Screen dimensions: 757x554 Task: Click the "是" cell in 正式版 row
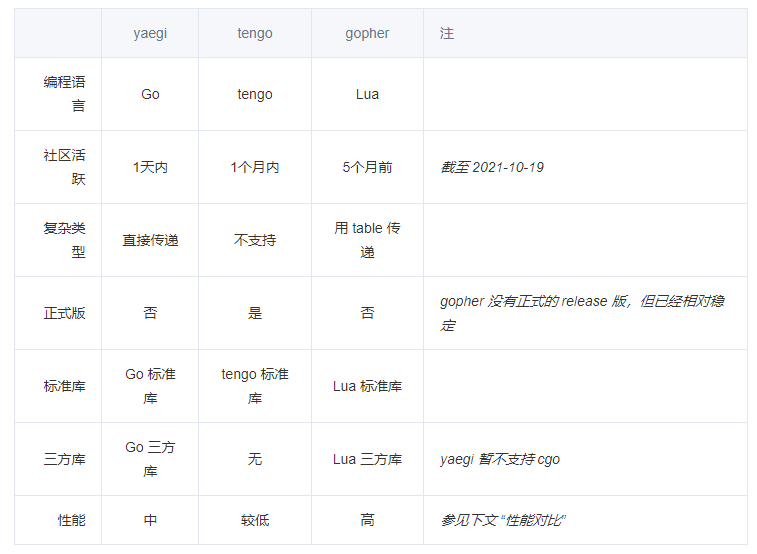(255, 313)
